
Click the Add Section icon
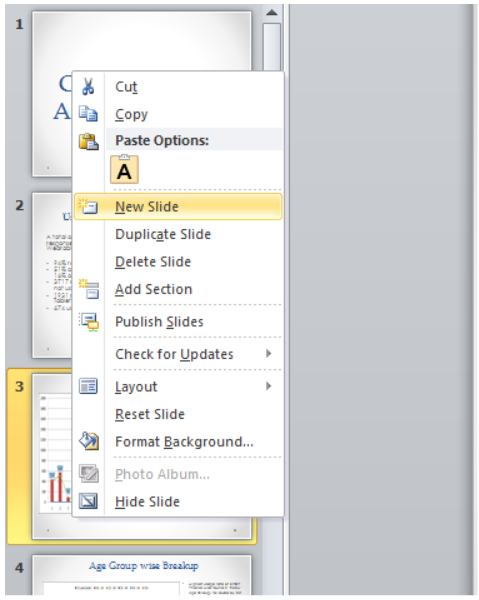[x=89, y=289]
